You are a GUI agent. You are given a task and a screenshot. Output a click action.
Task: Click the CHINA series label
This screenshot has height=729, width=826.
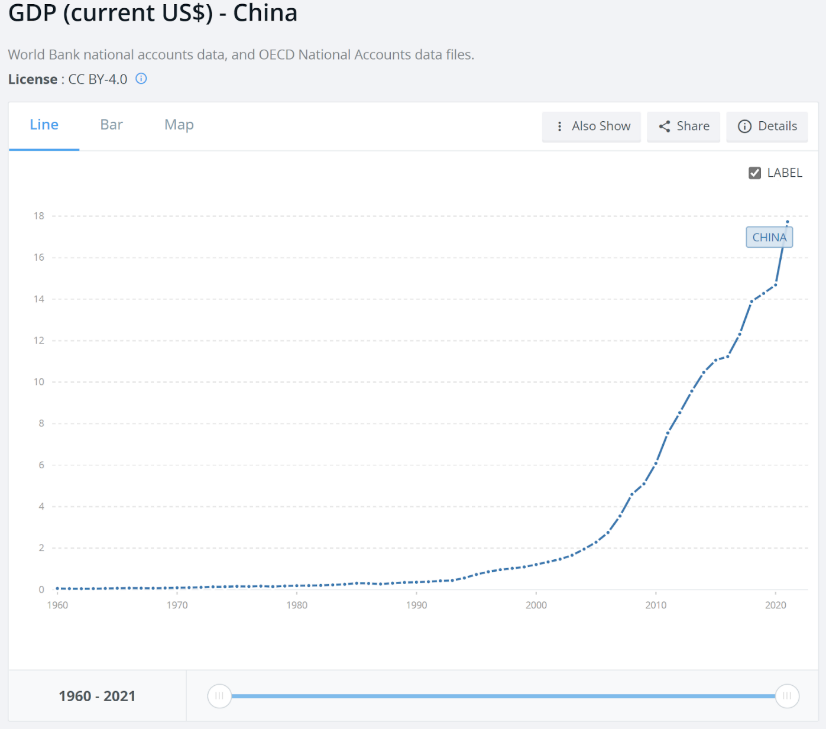tap(769, 238)
